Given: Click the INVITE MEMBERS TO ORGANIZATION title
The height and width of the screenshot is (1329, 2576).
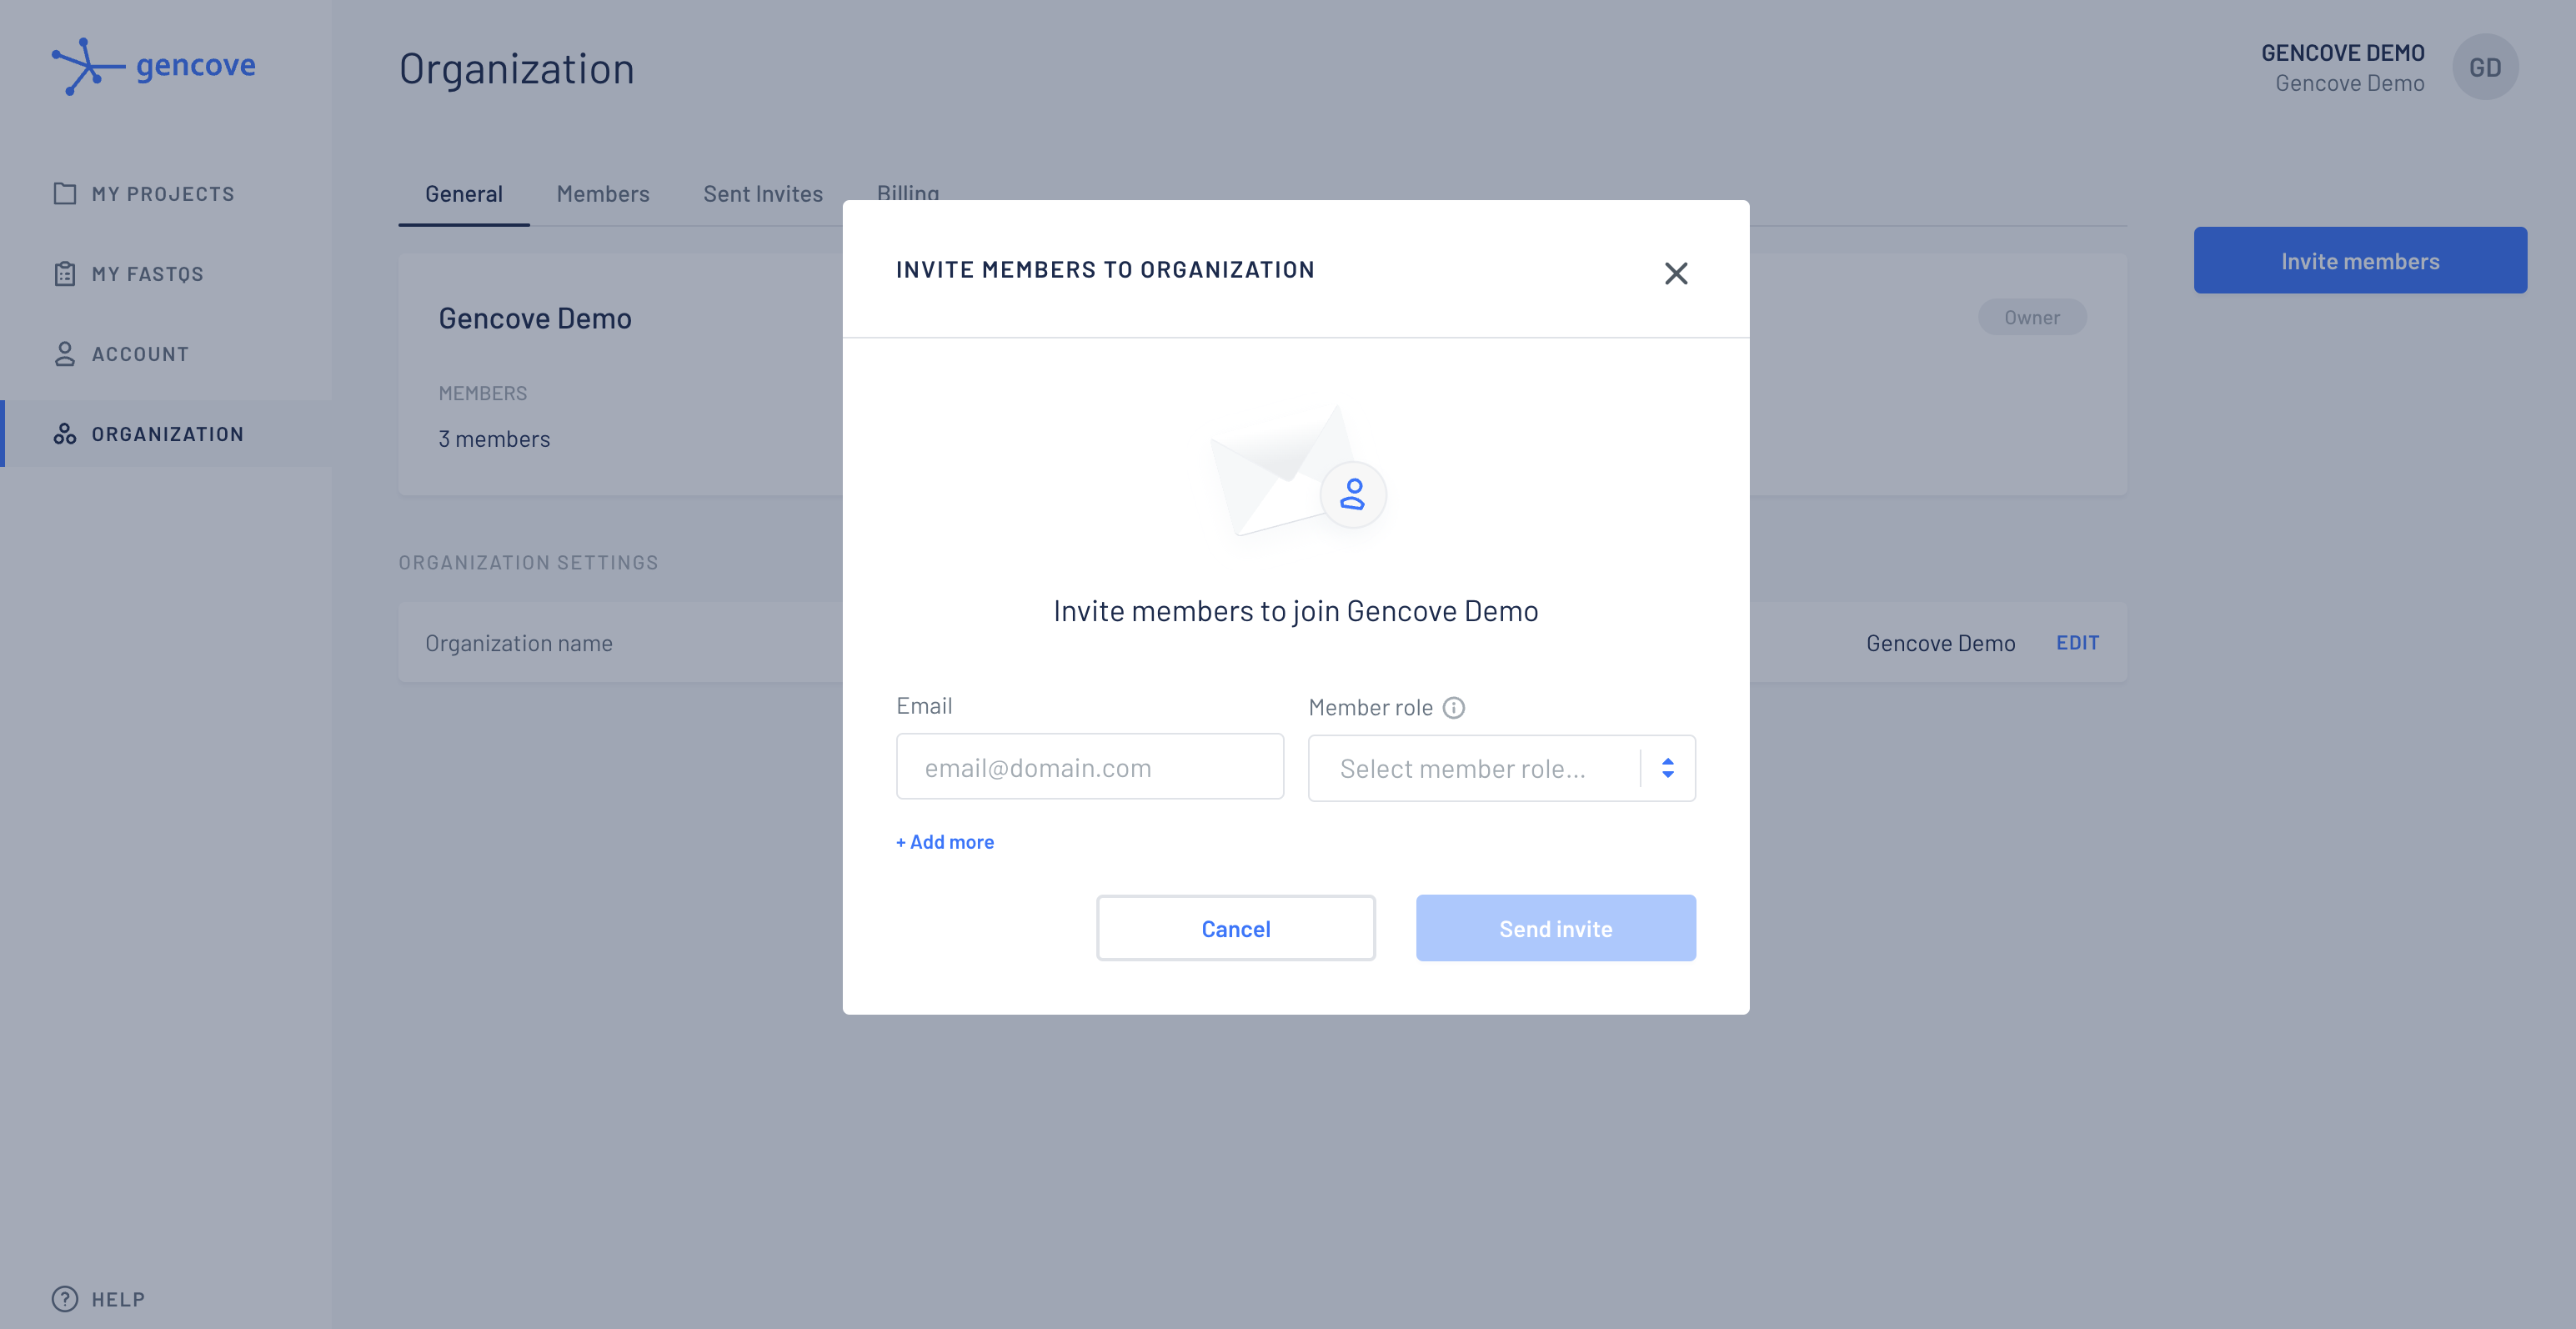Looking at the screenshot, I should [1105, 270].
